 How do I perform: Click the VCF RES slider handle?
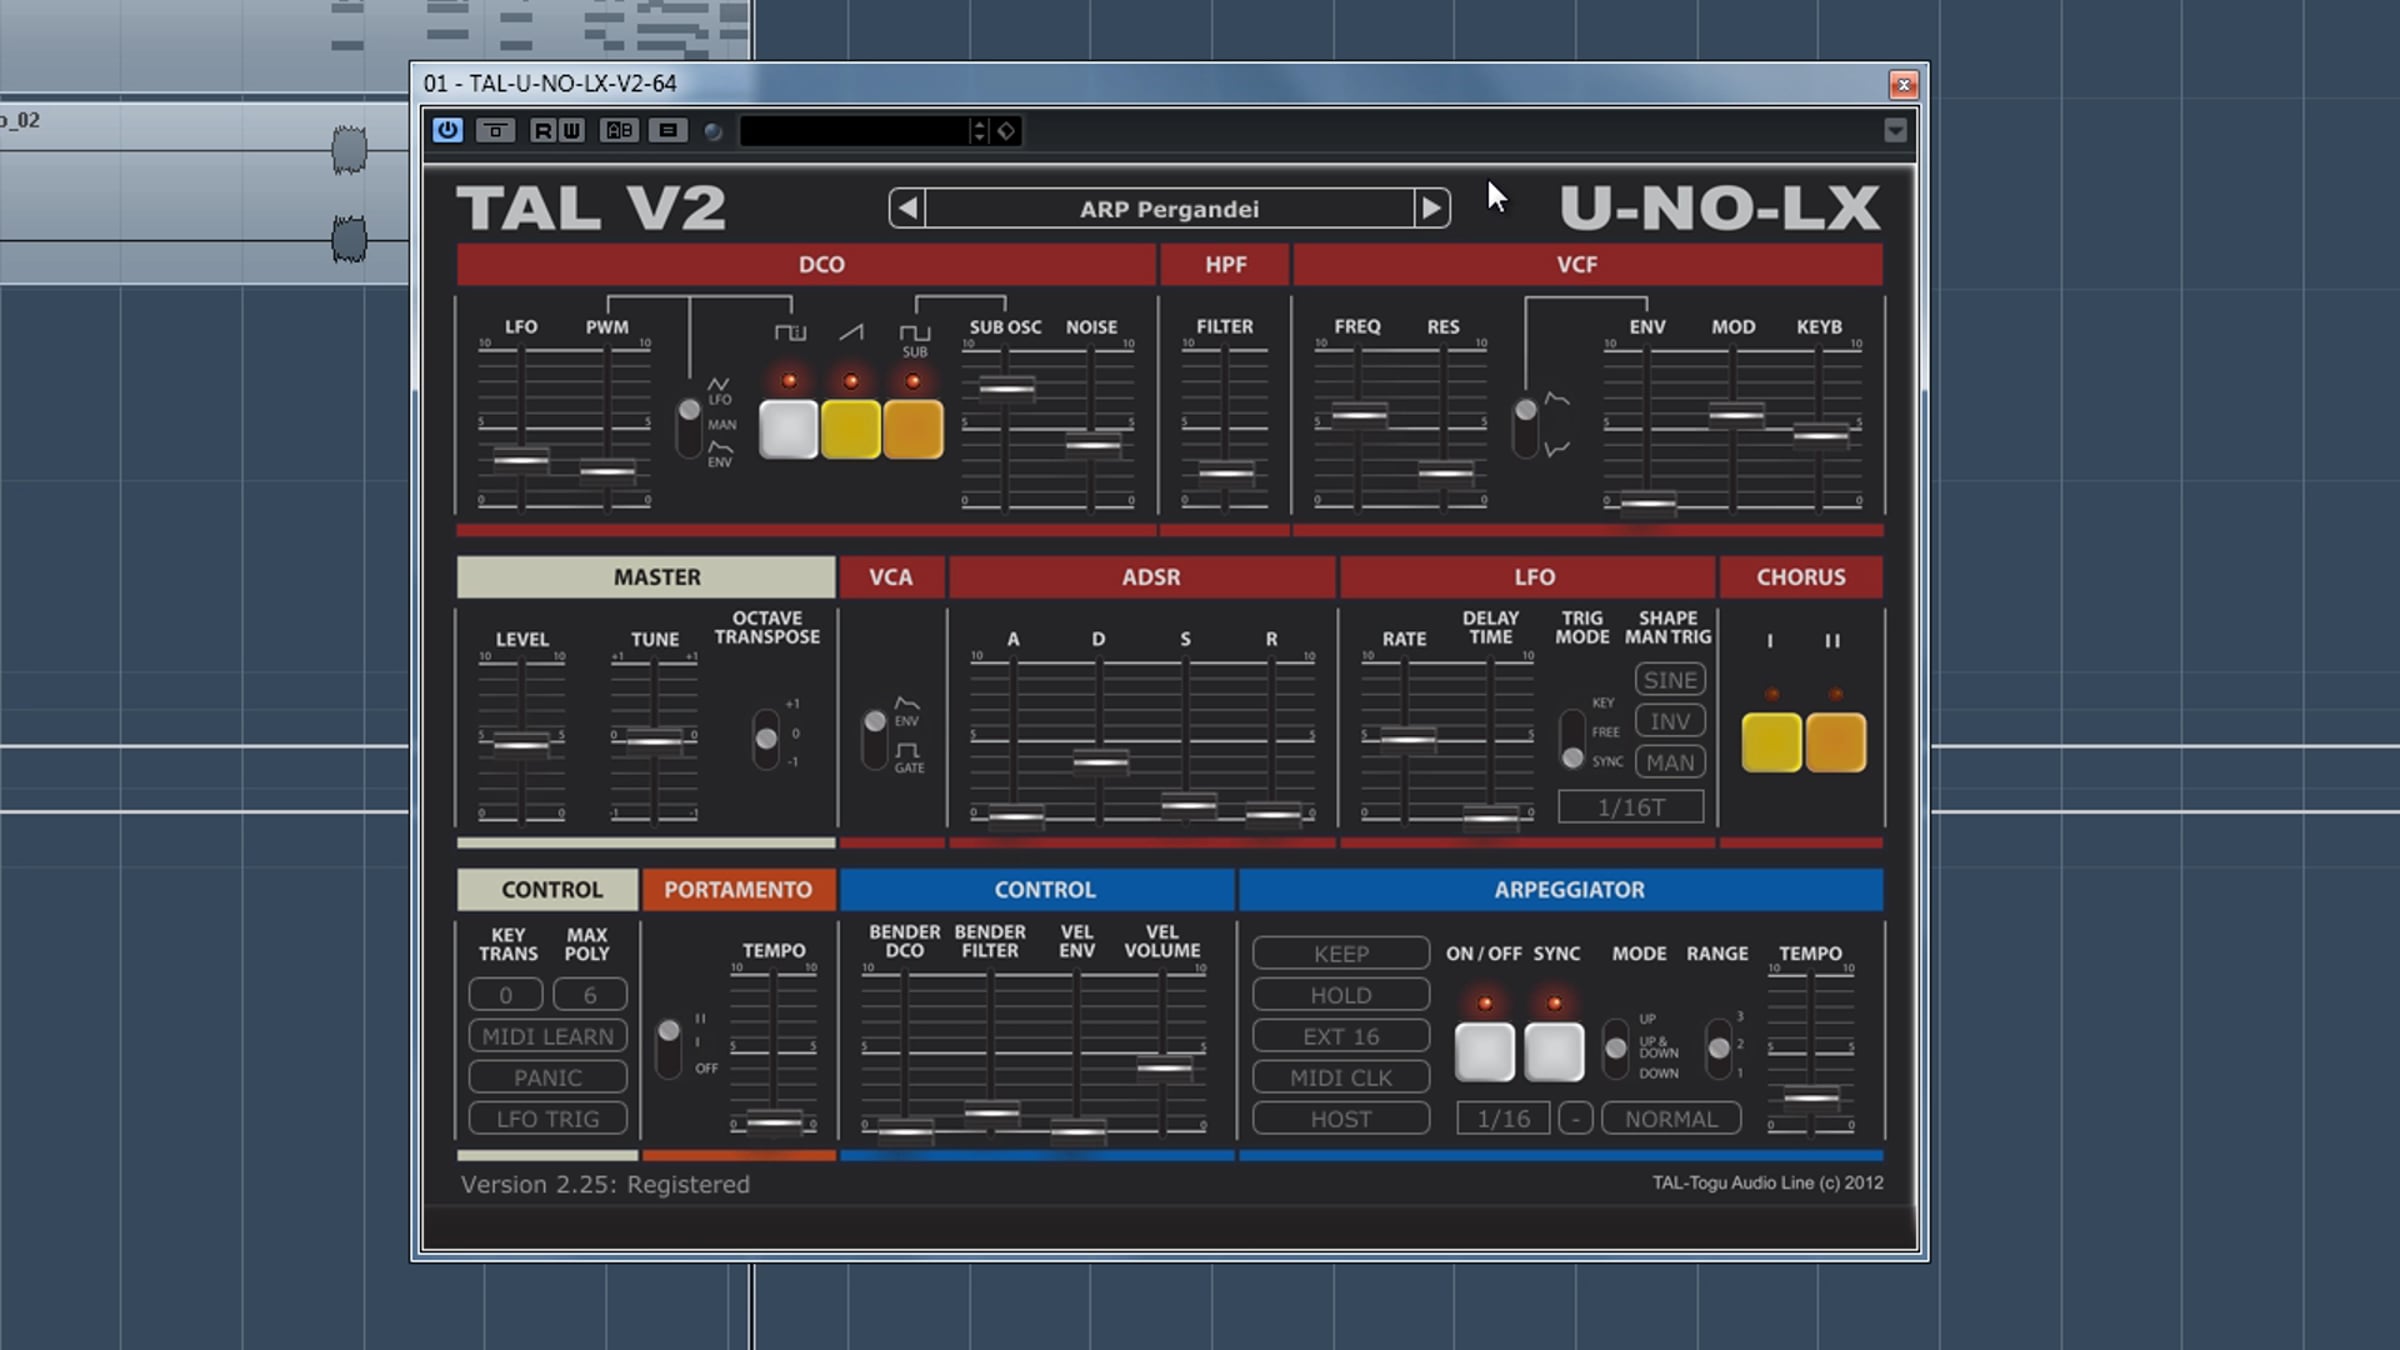coord(1445,472)
